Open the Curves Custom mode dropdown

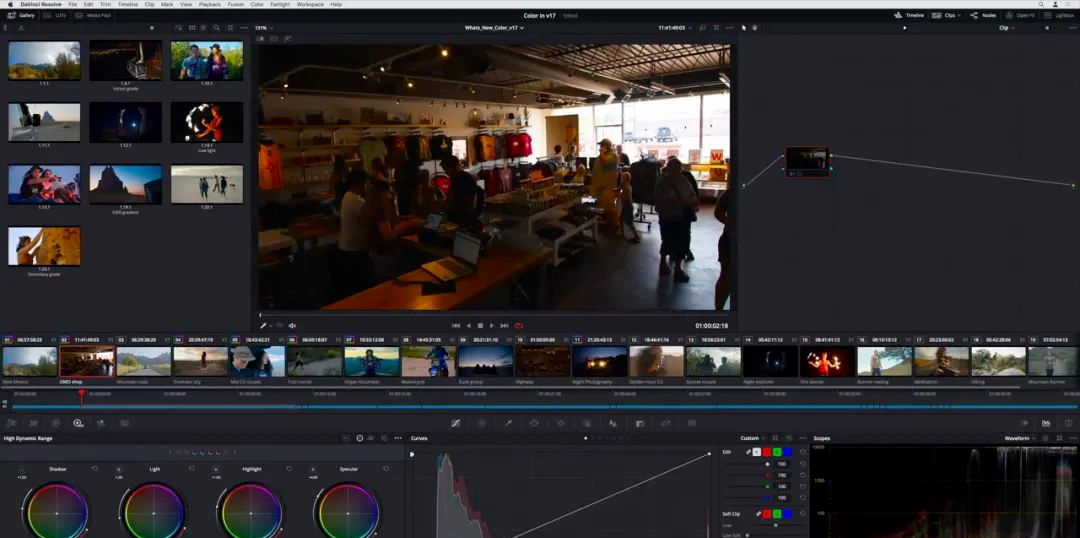pyautogui.click(x=752, y=438)
